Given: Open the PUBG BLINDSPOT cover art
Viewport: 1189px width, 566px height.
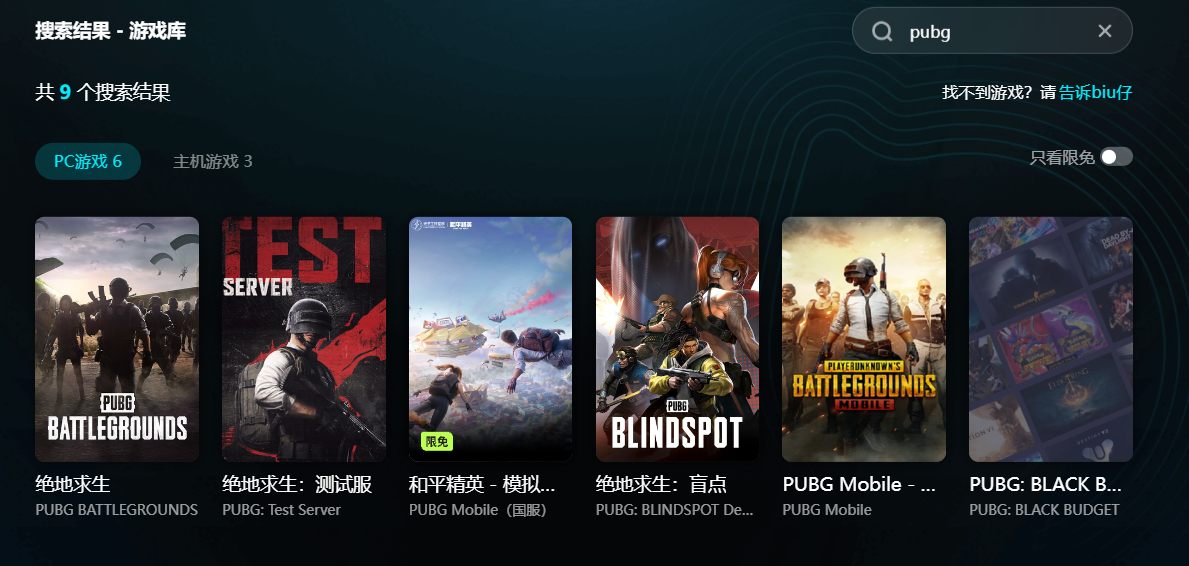Looking at the screenshot, I should click(677, 339).
